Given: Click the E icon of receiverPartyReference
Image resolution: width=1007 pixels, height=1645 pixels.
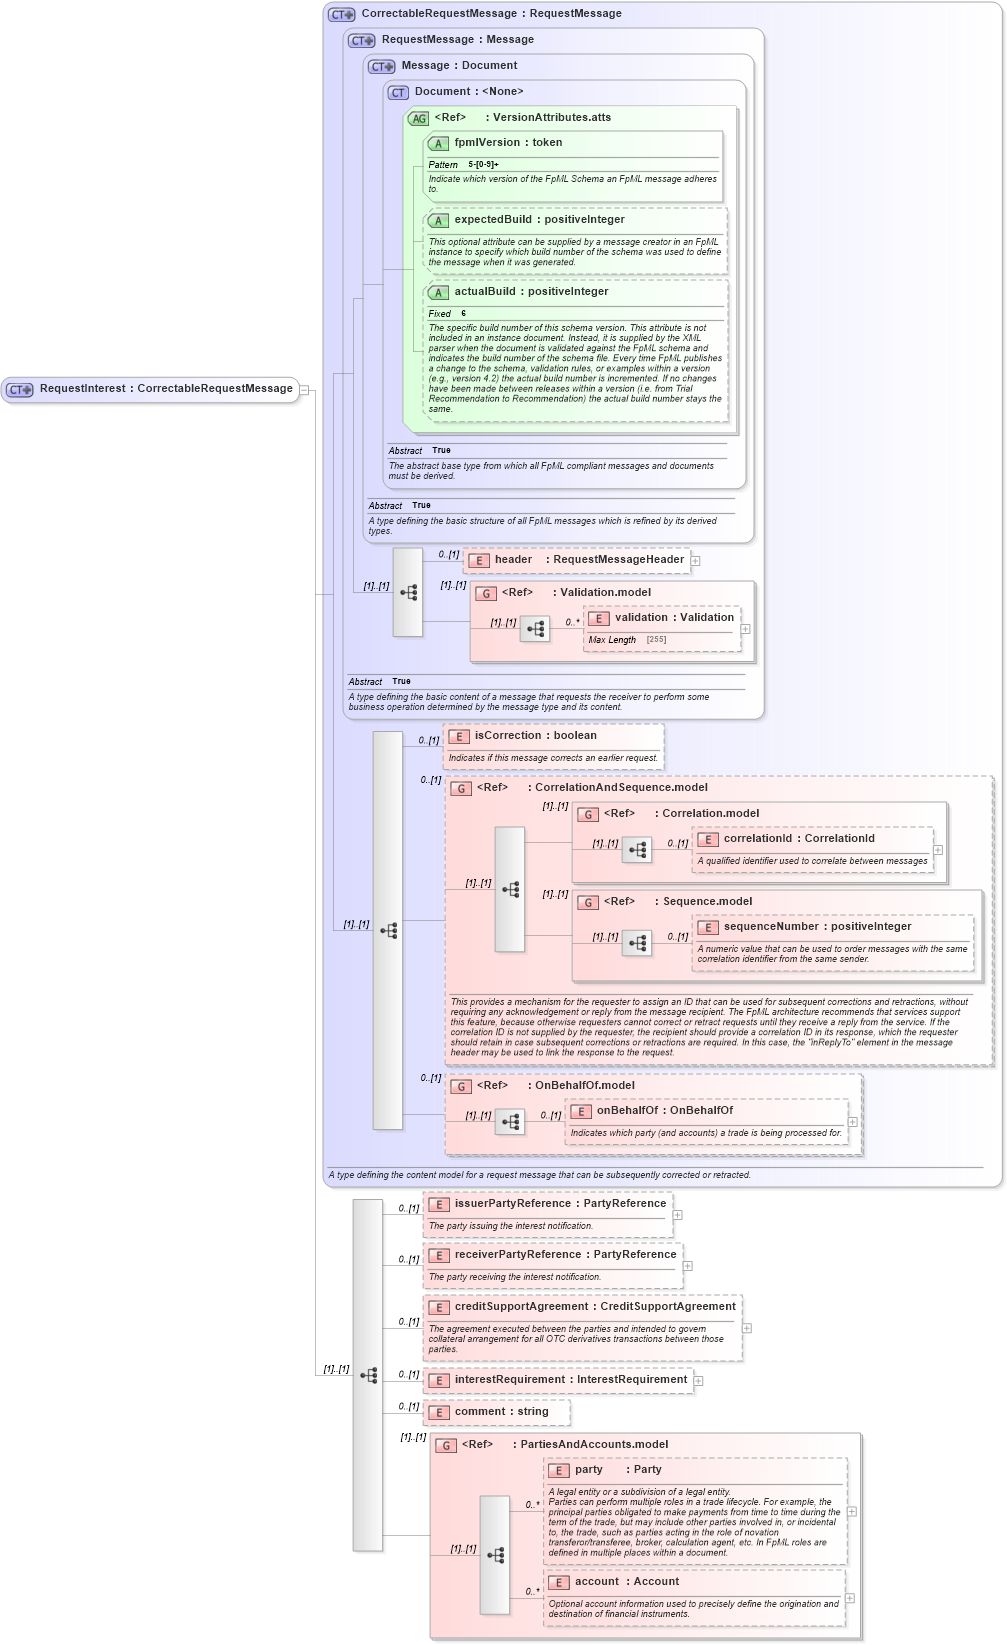Looking at the screenshot, I should click(439, 1256).
